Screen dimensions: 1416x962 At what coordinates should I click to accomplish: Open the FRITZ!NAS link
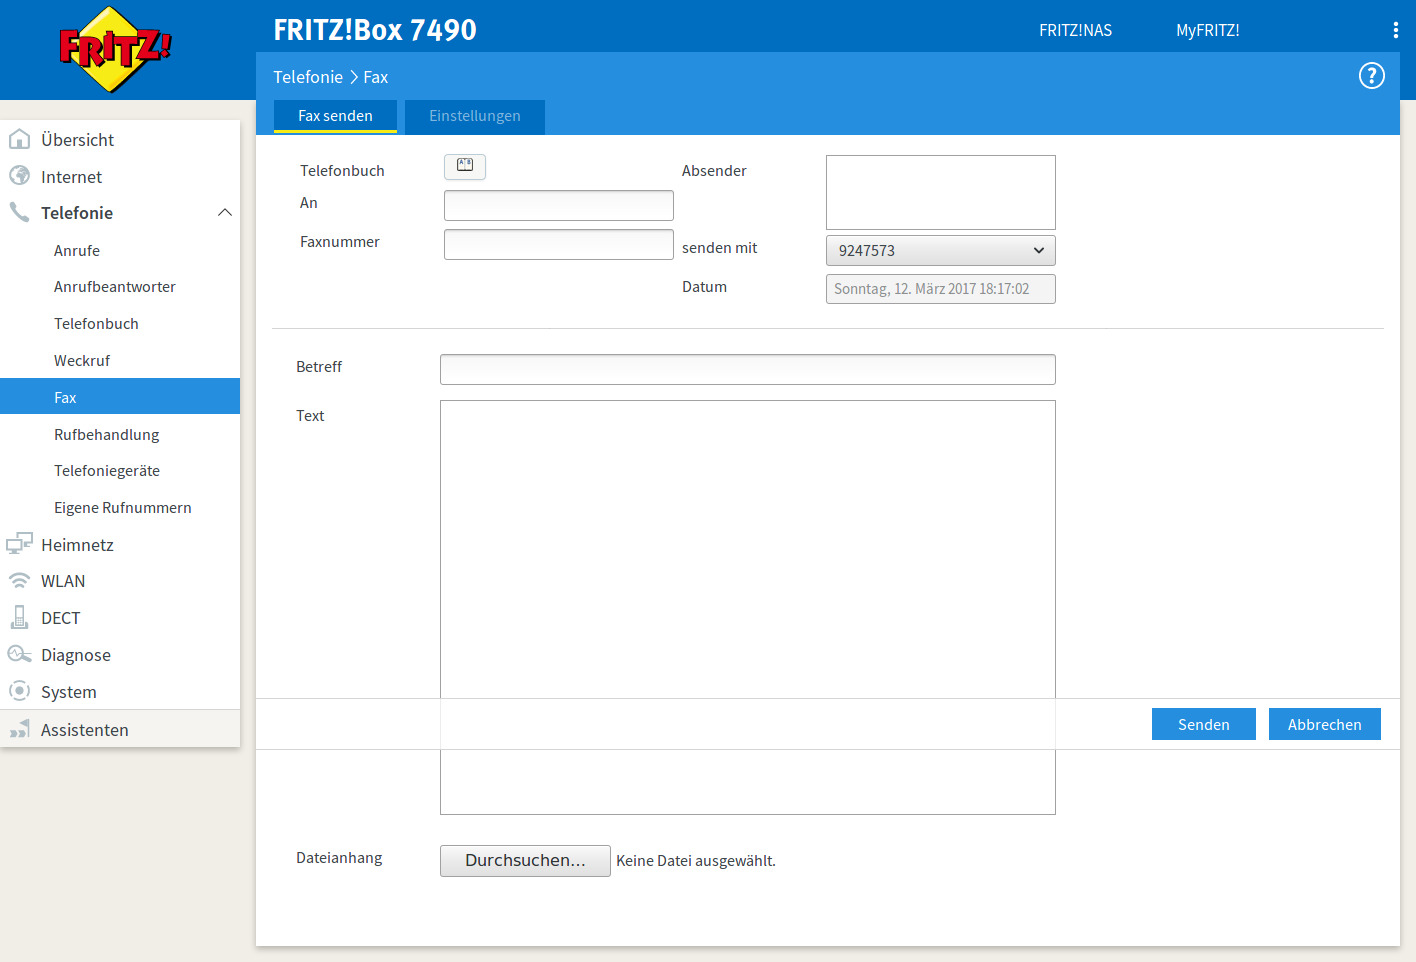(x=1075, y=30)
